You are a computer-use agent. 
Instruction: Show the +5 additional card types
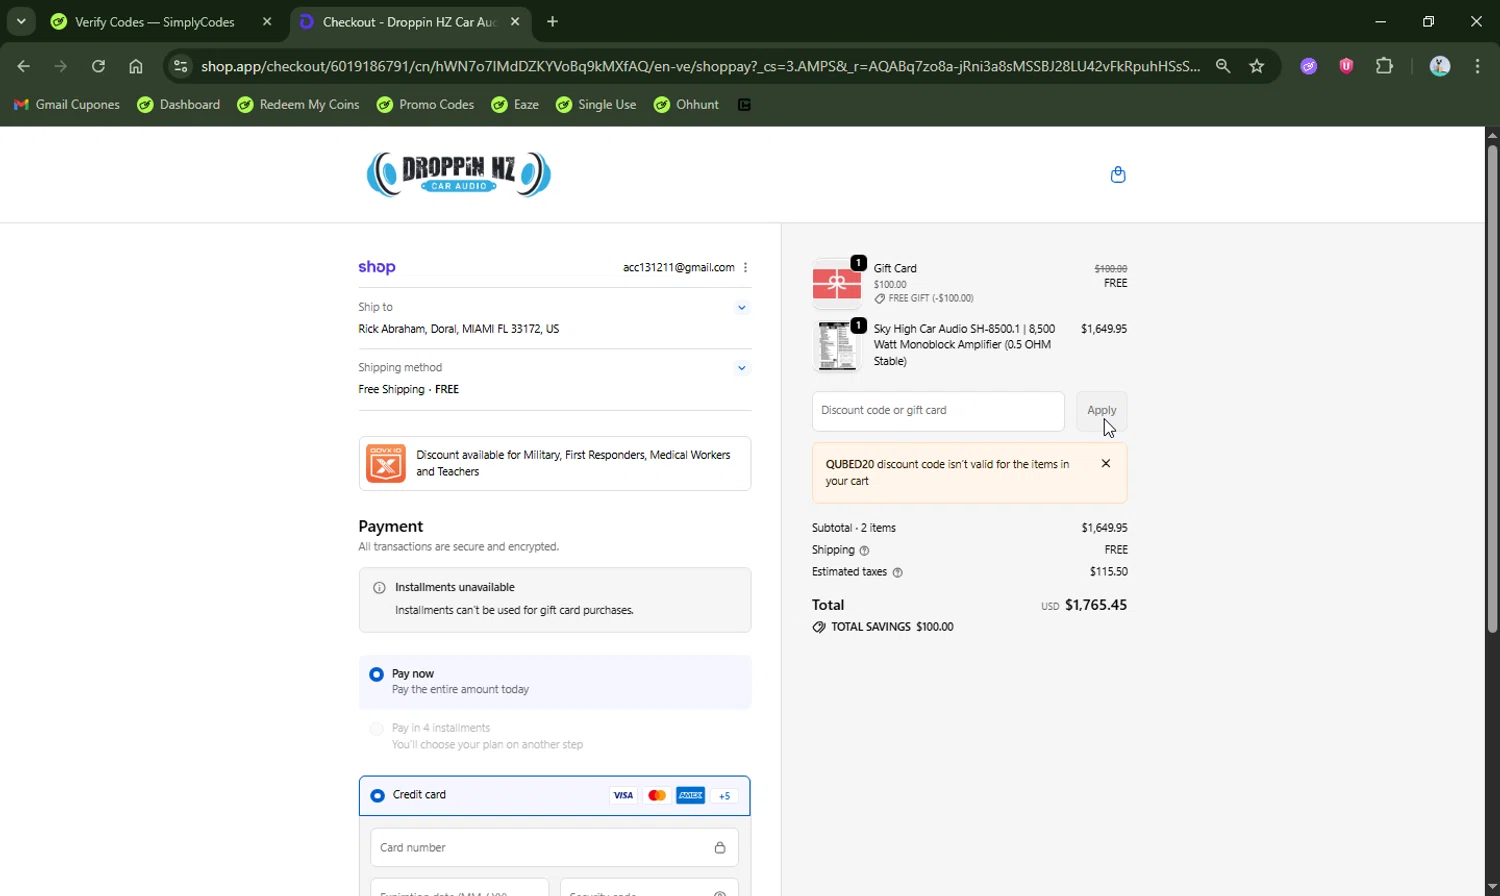(725, 796)
